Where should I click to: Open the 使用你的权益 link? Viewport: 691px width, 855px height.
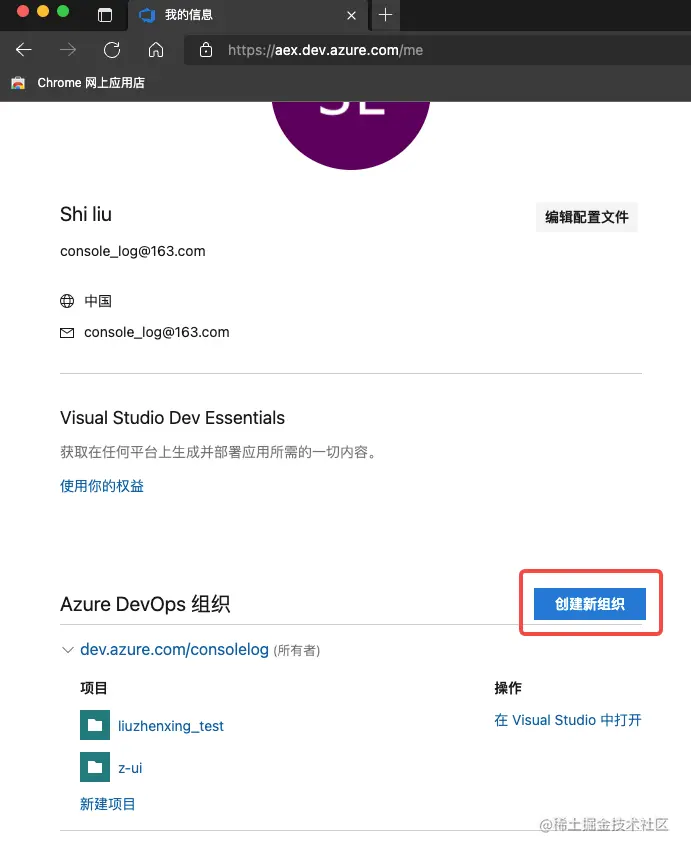coord(102,486)
